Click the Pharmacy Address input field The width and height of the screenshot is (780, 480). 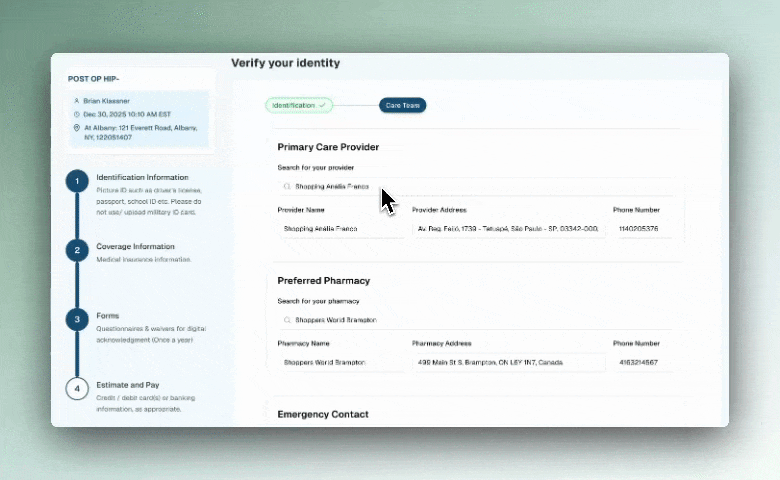click(x=508, y=362)
